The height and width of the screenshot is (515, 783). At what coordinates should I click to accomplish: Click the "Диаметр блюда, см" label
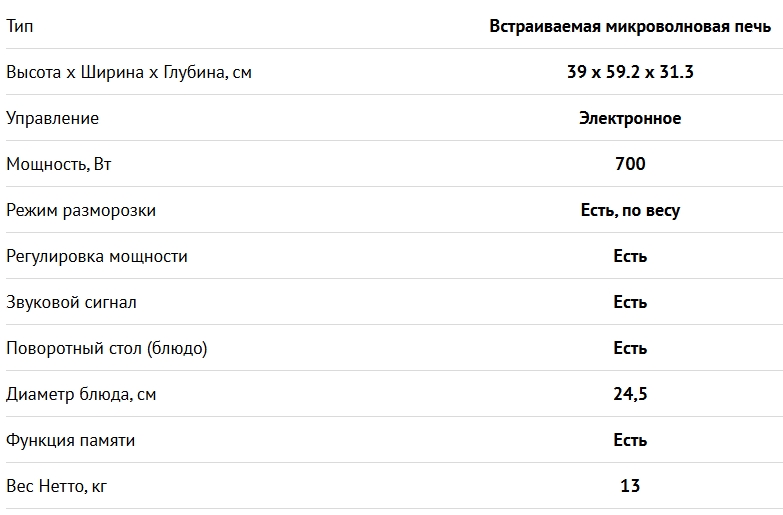[x=81, y=394]
